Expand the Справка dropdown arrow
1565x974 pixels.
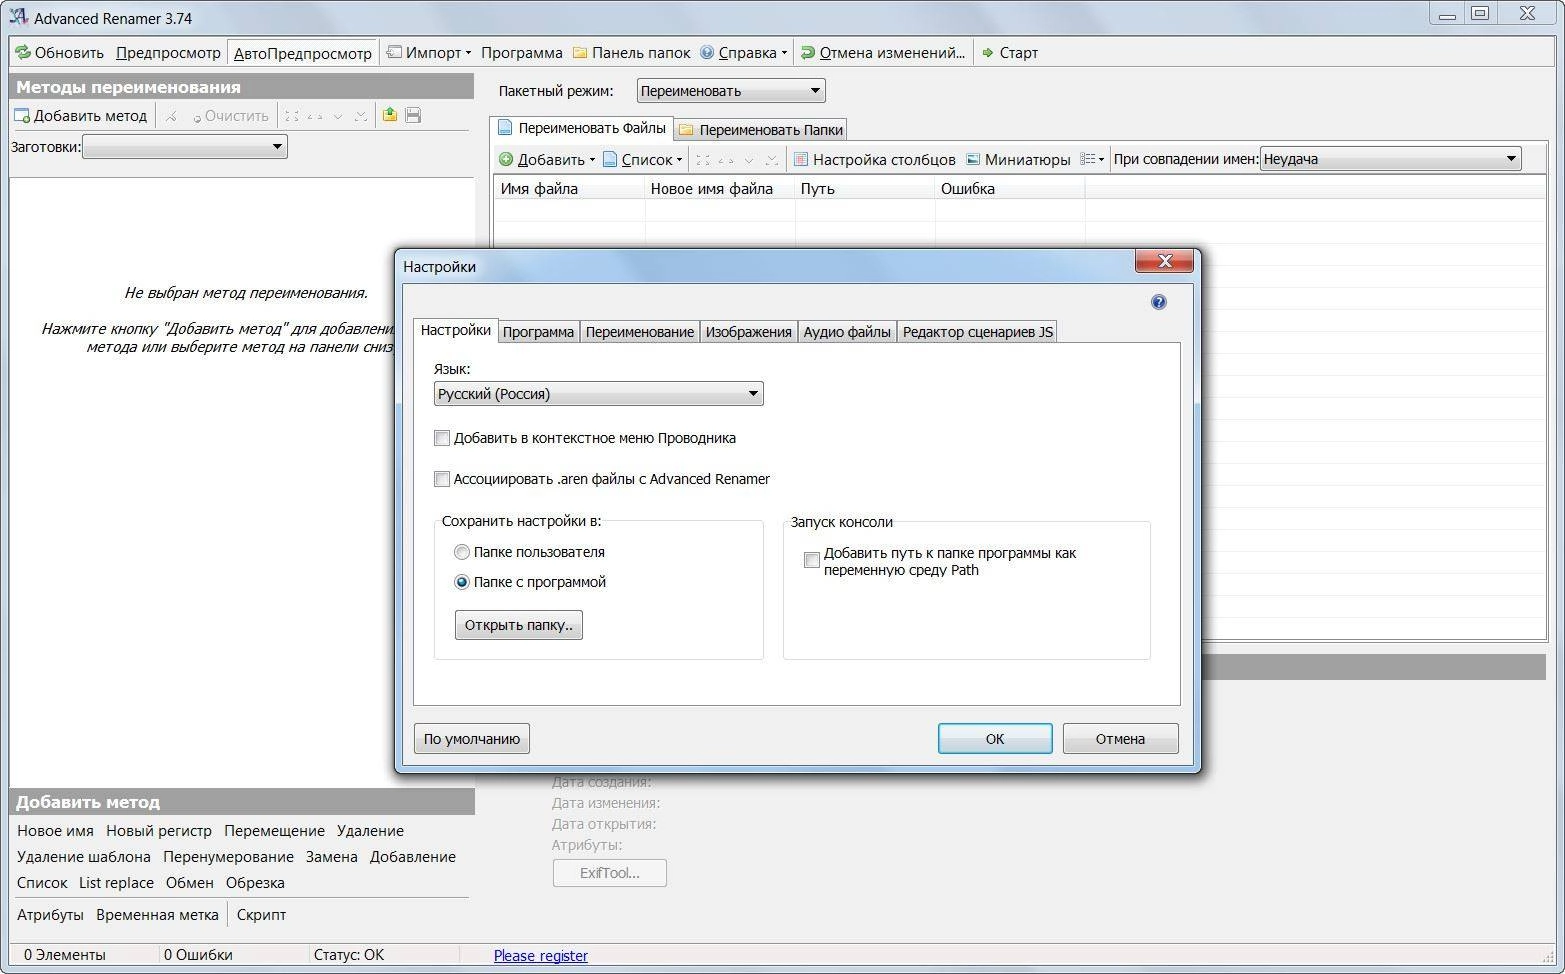tap(784, 53)
